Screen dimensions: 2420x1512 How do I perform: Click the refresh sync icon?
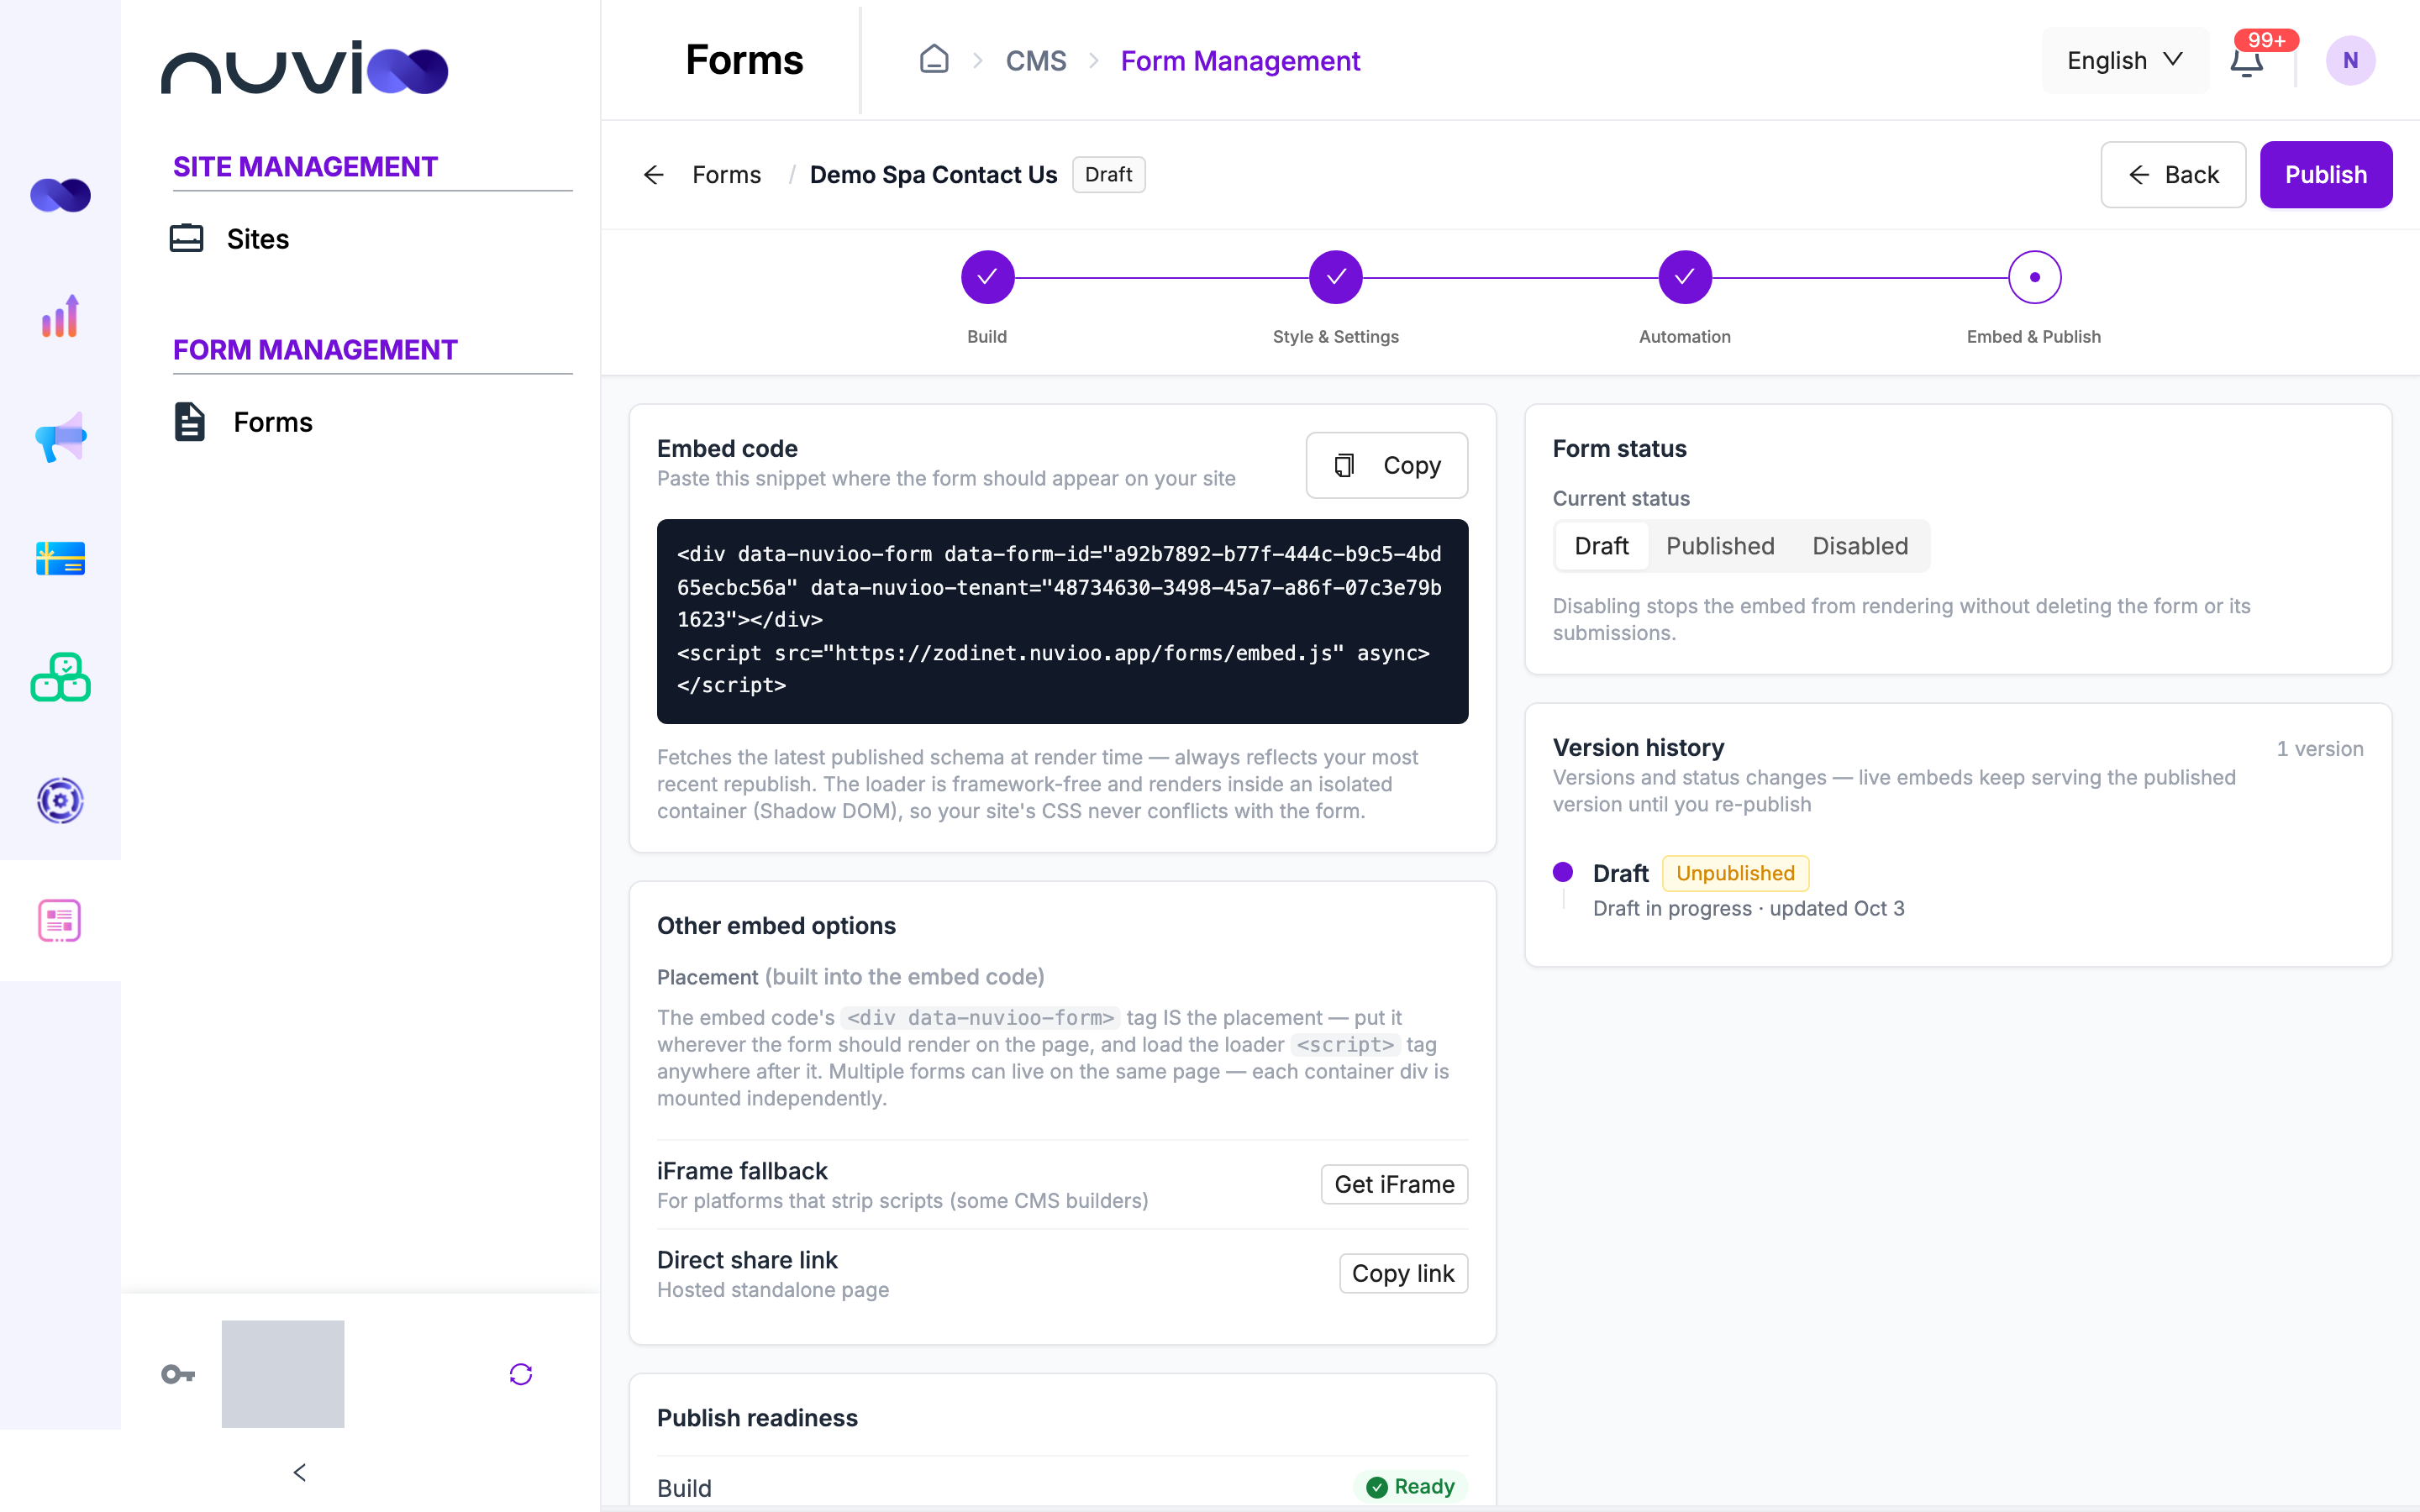click(x=520, y=1374)
